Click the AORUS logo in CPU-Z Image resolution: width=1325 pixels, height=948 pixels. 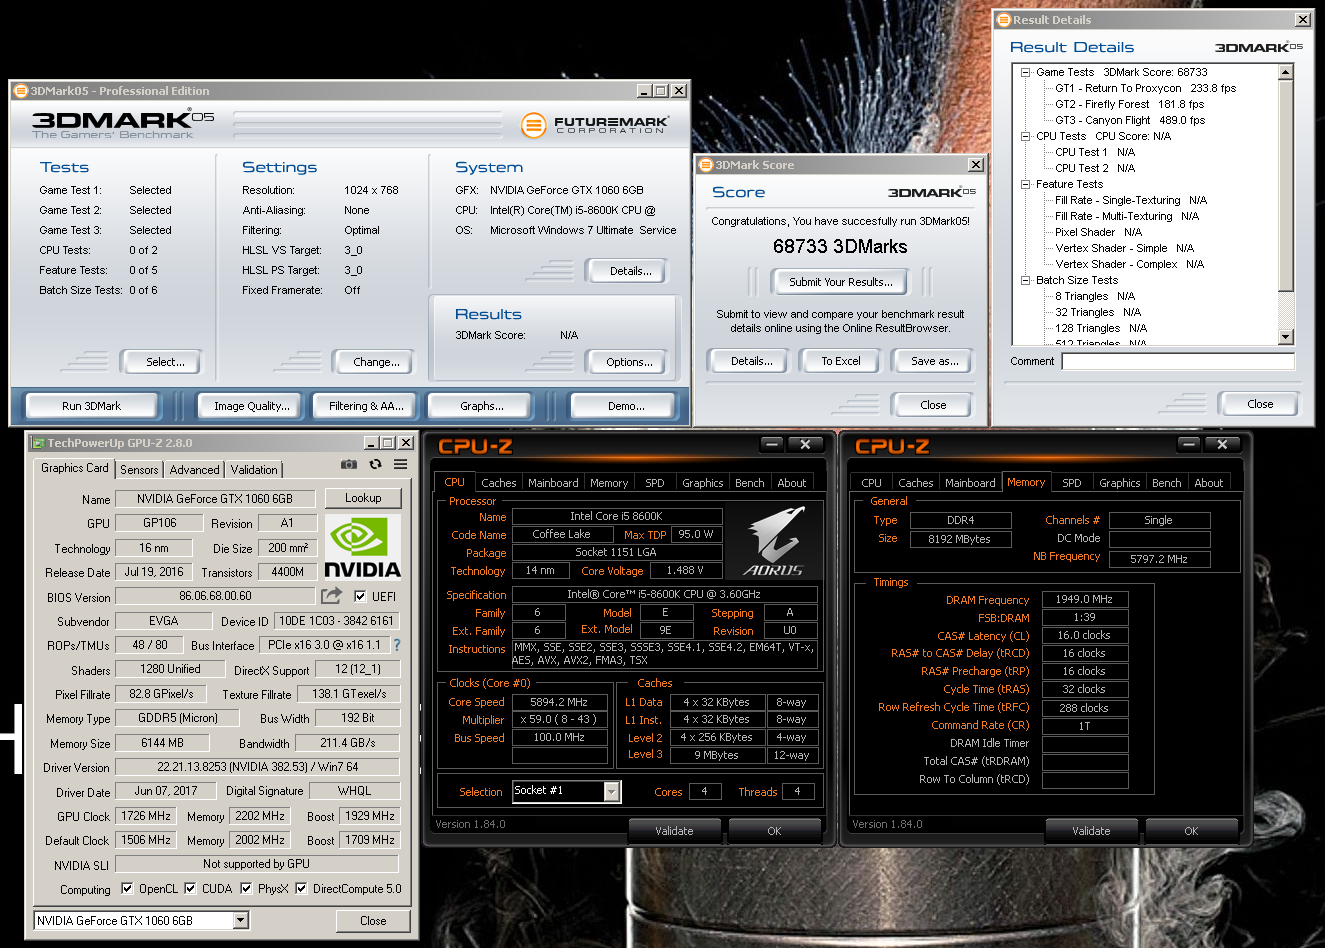click(775, 541)
